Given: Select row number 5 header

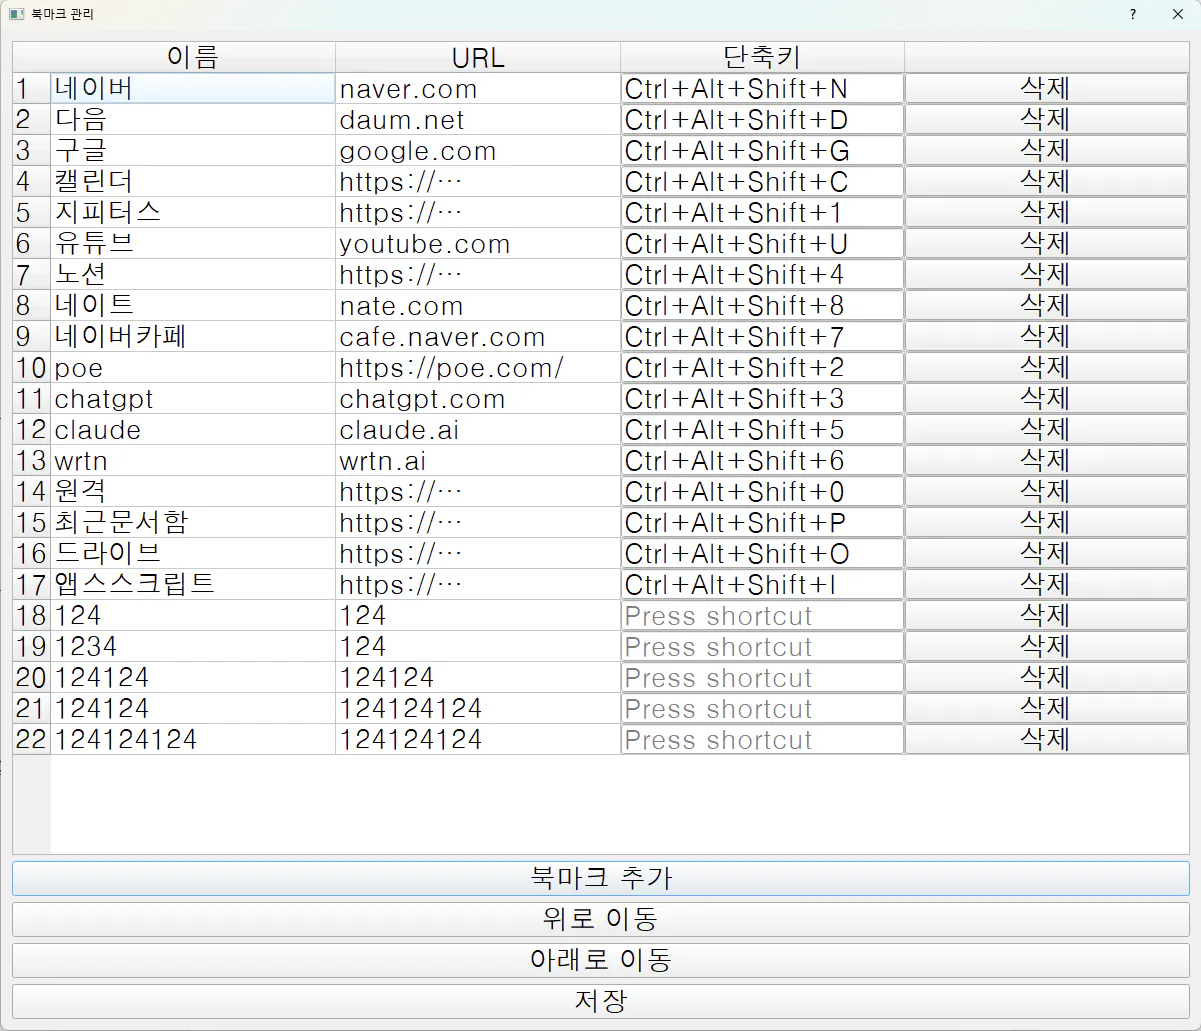Looking at the screenshot, I should pyautogui.click(x=31, y=212).
